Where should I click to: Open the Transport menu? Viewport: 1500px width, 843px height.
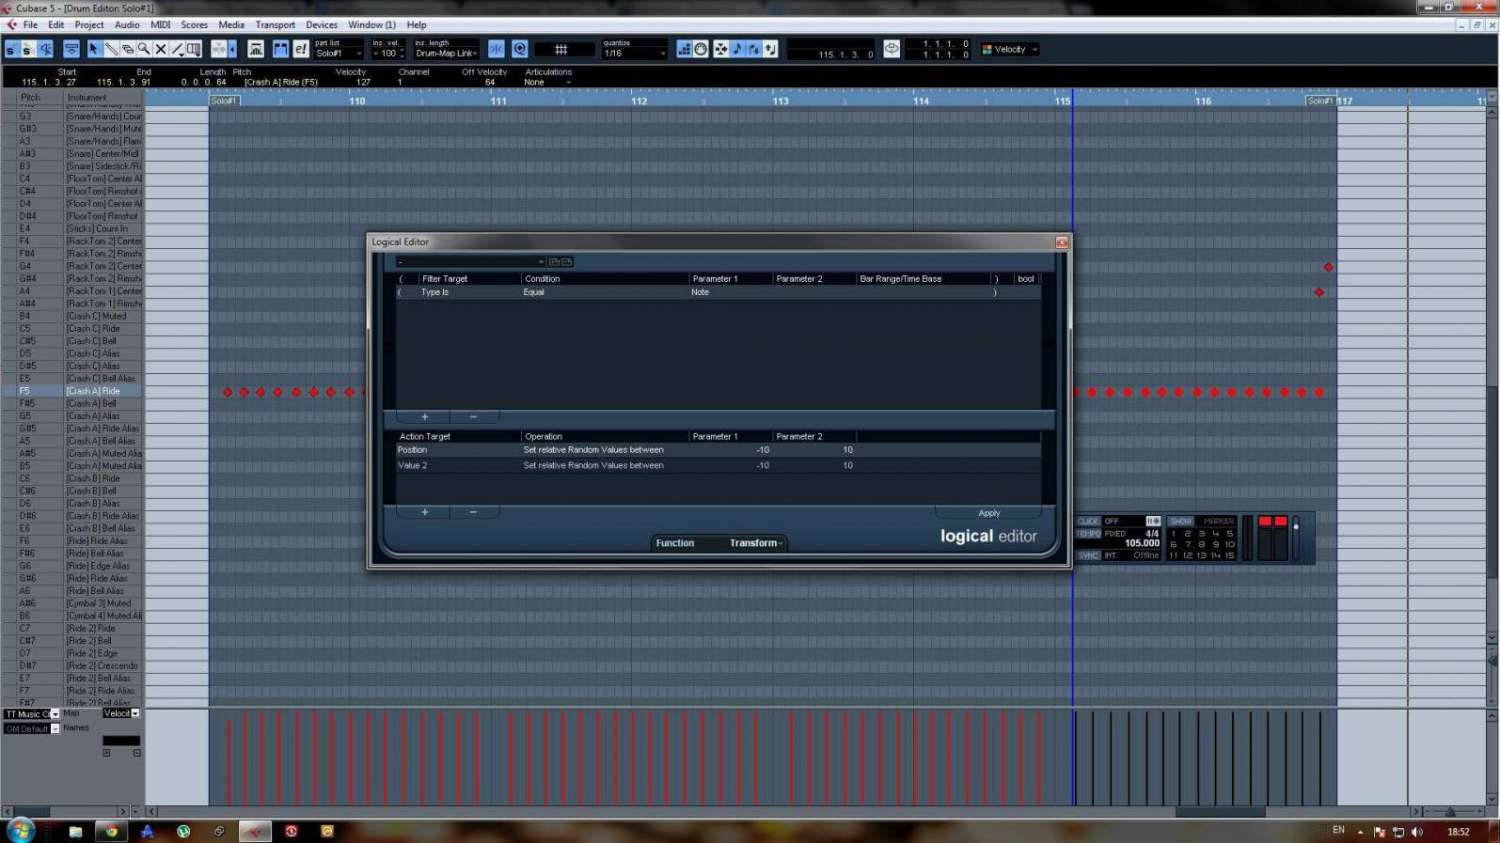(274, 25)
